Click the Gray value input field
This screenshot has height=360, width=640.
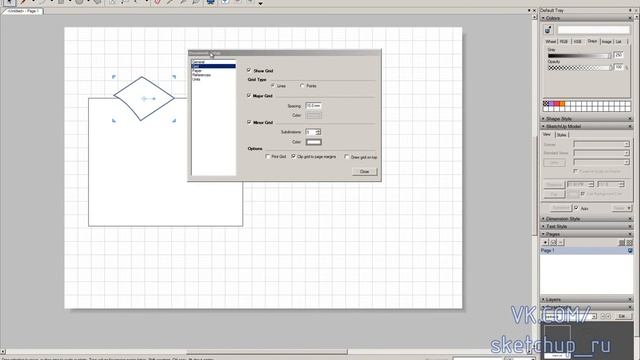(x=618, y=55)
